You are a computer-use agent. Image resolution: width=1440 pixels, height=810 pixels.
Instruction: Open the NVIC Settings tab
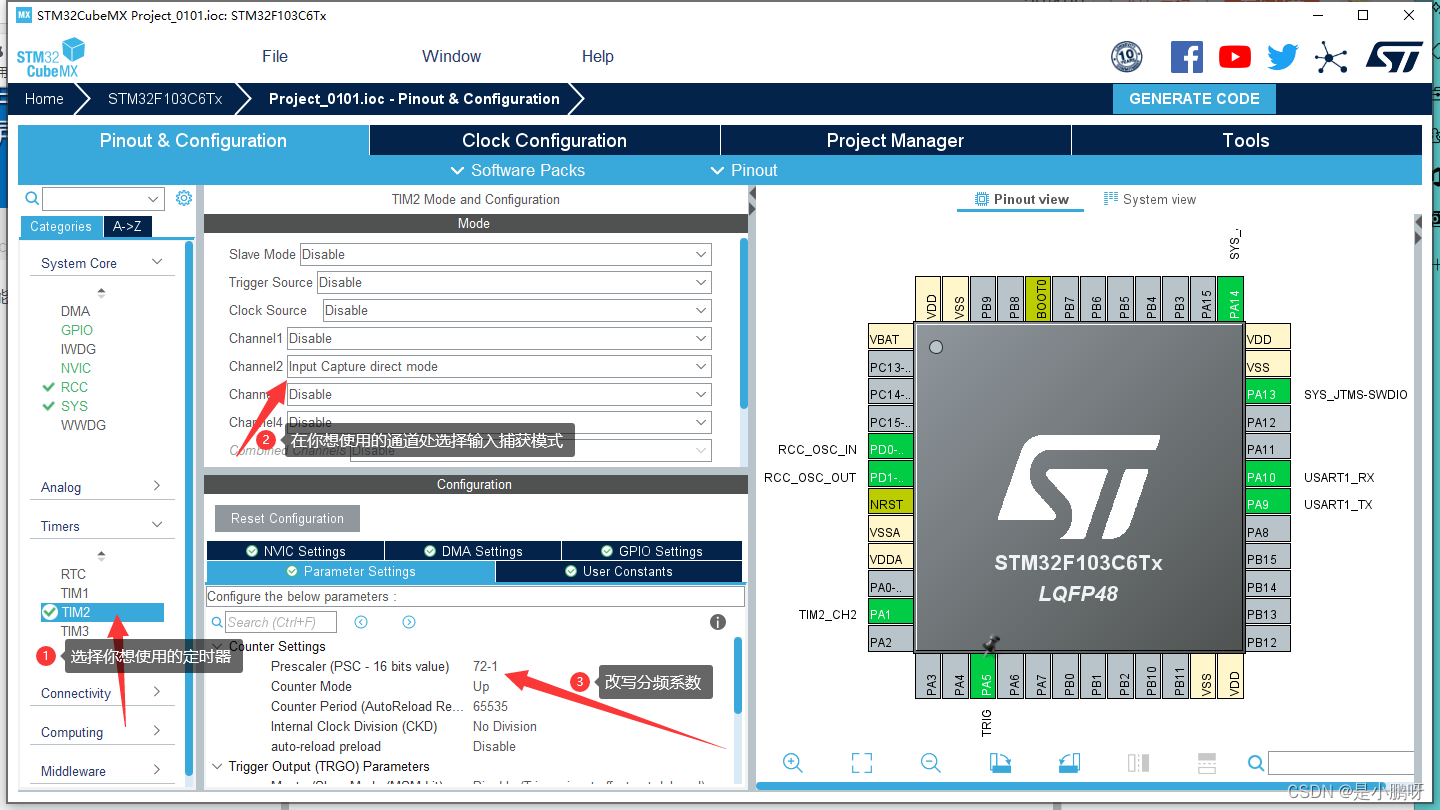(x=295, y=551)
